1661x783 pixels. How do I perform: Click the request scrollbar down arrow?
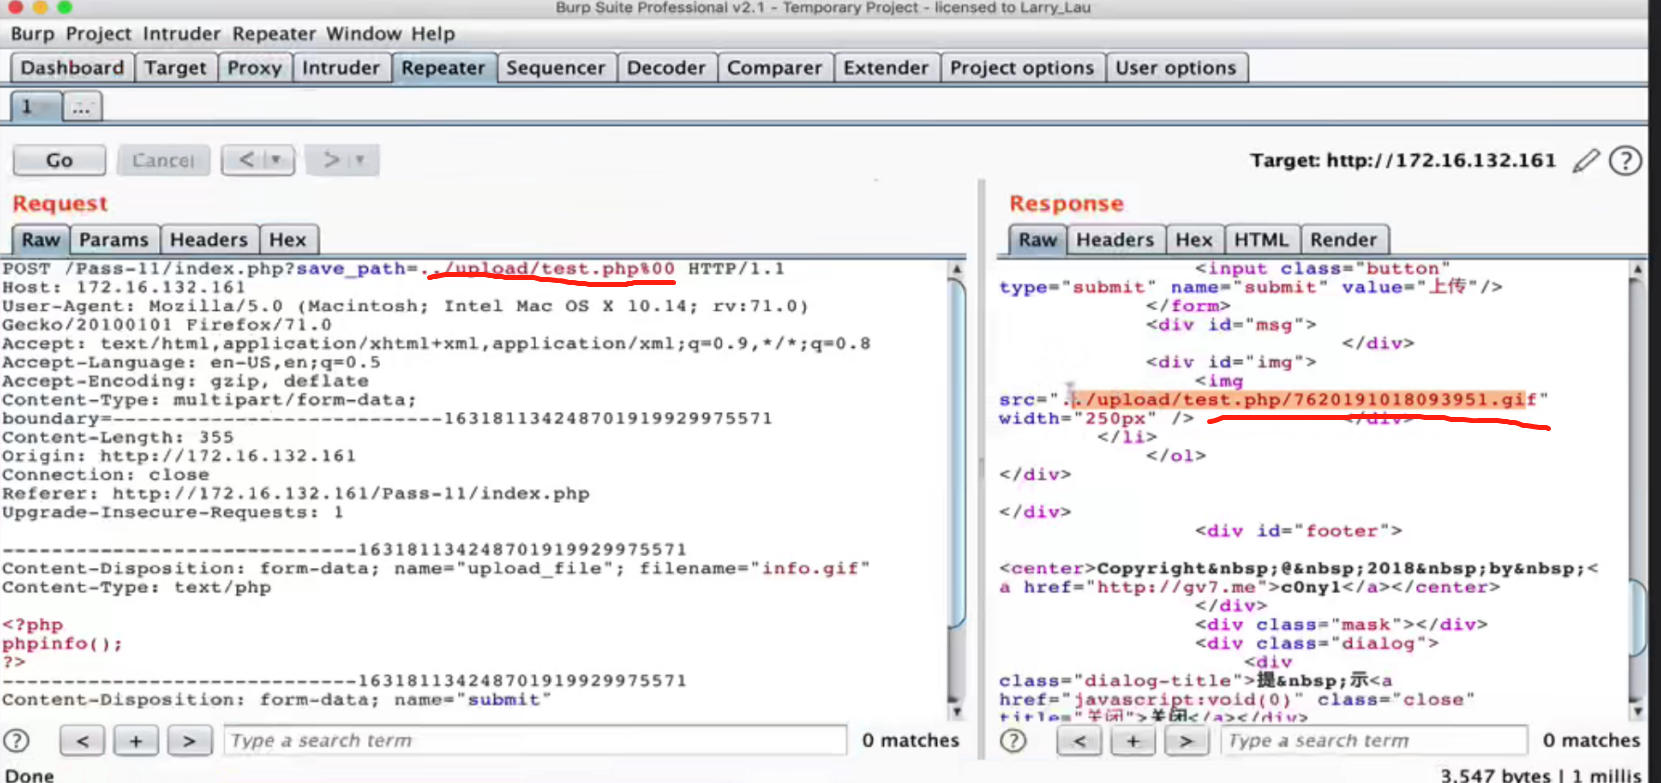pos(957,711)
